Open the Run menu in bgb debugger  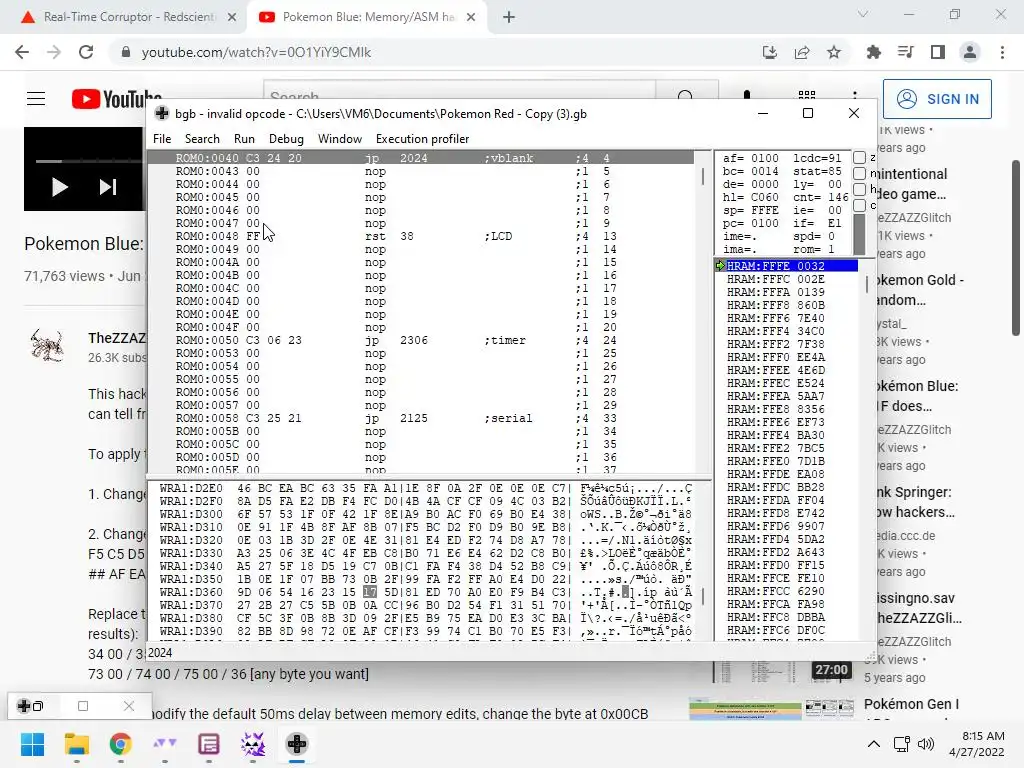[x=244, y=138]
